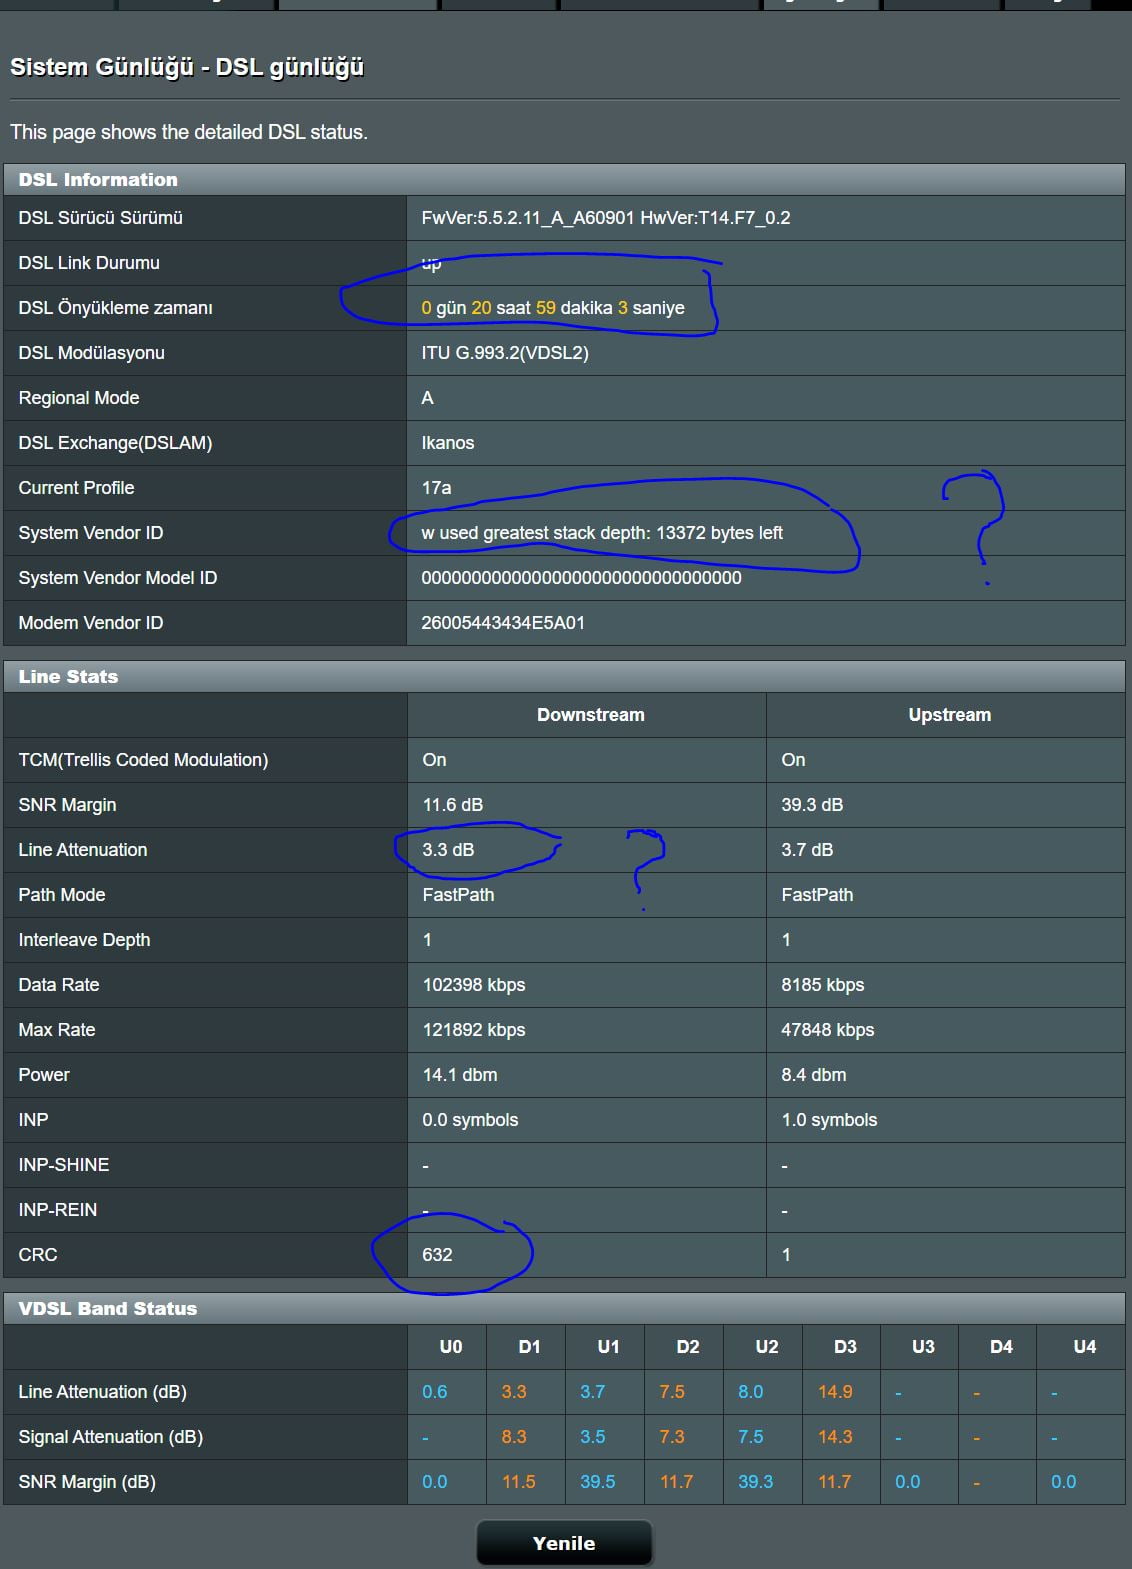Viewport: 1132px width, 1569px height.
Task: Click the Line Stats section header
Action: pyautogui.click(x=68, y=677)
